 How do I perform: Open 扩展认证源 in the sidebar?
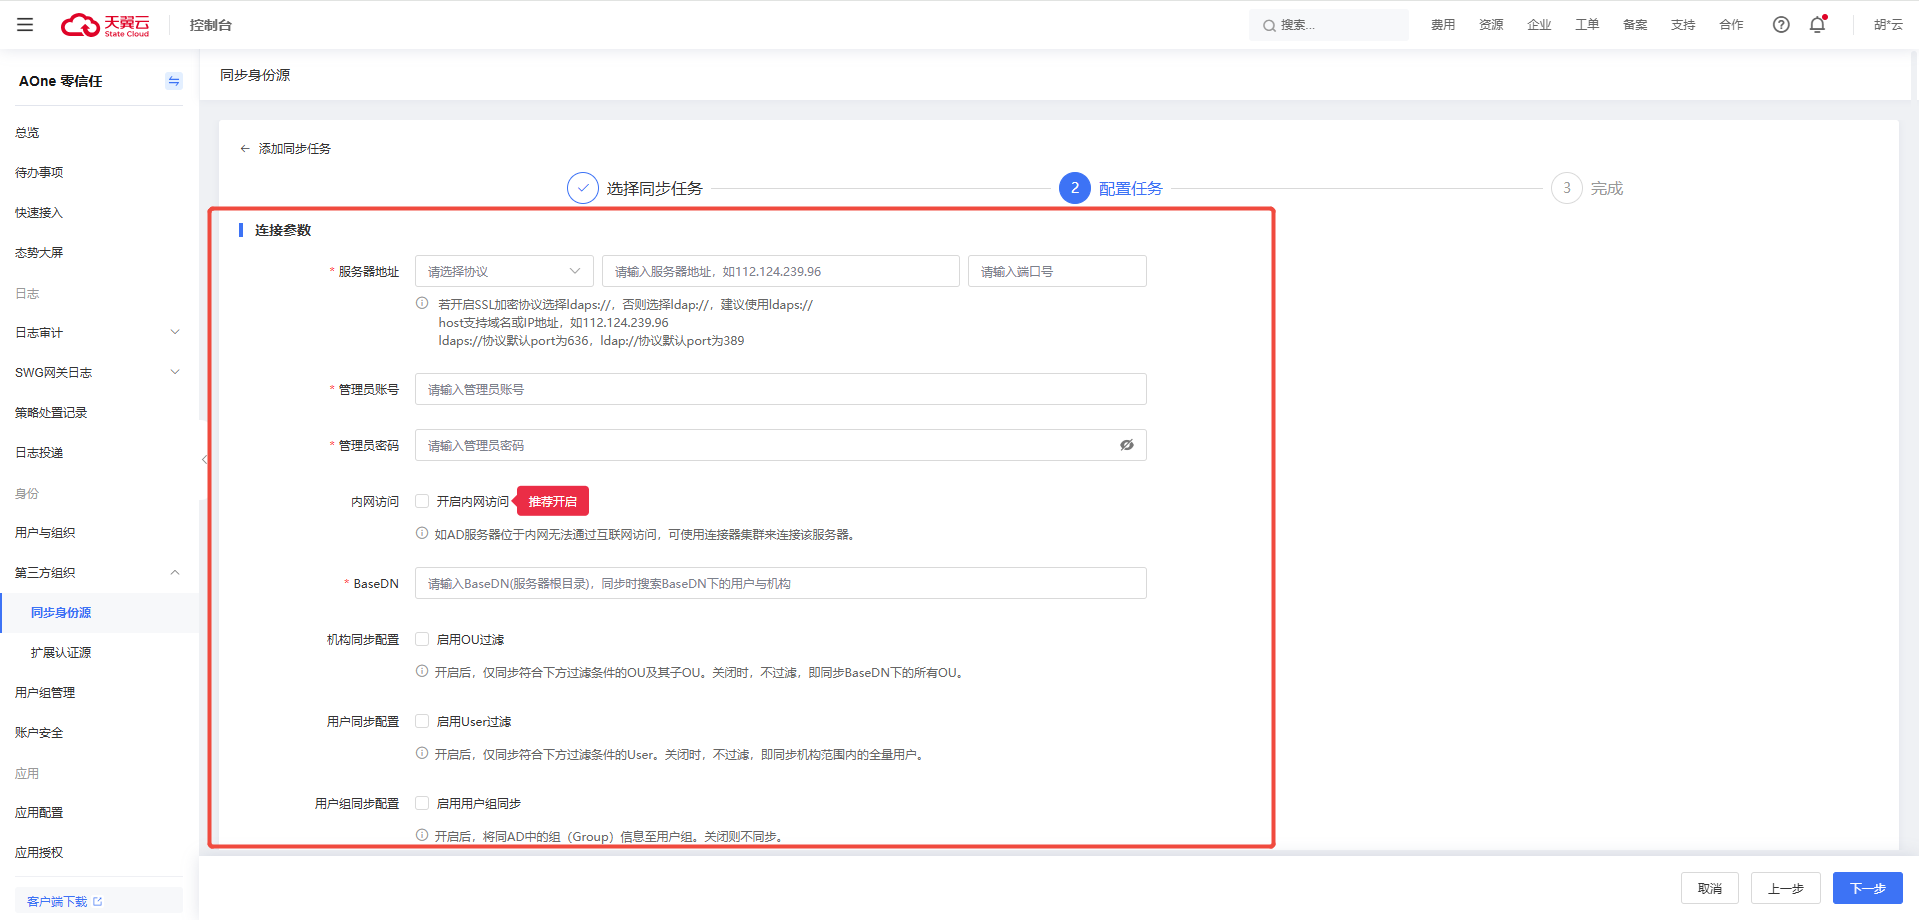point(61,653)
